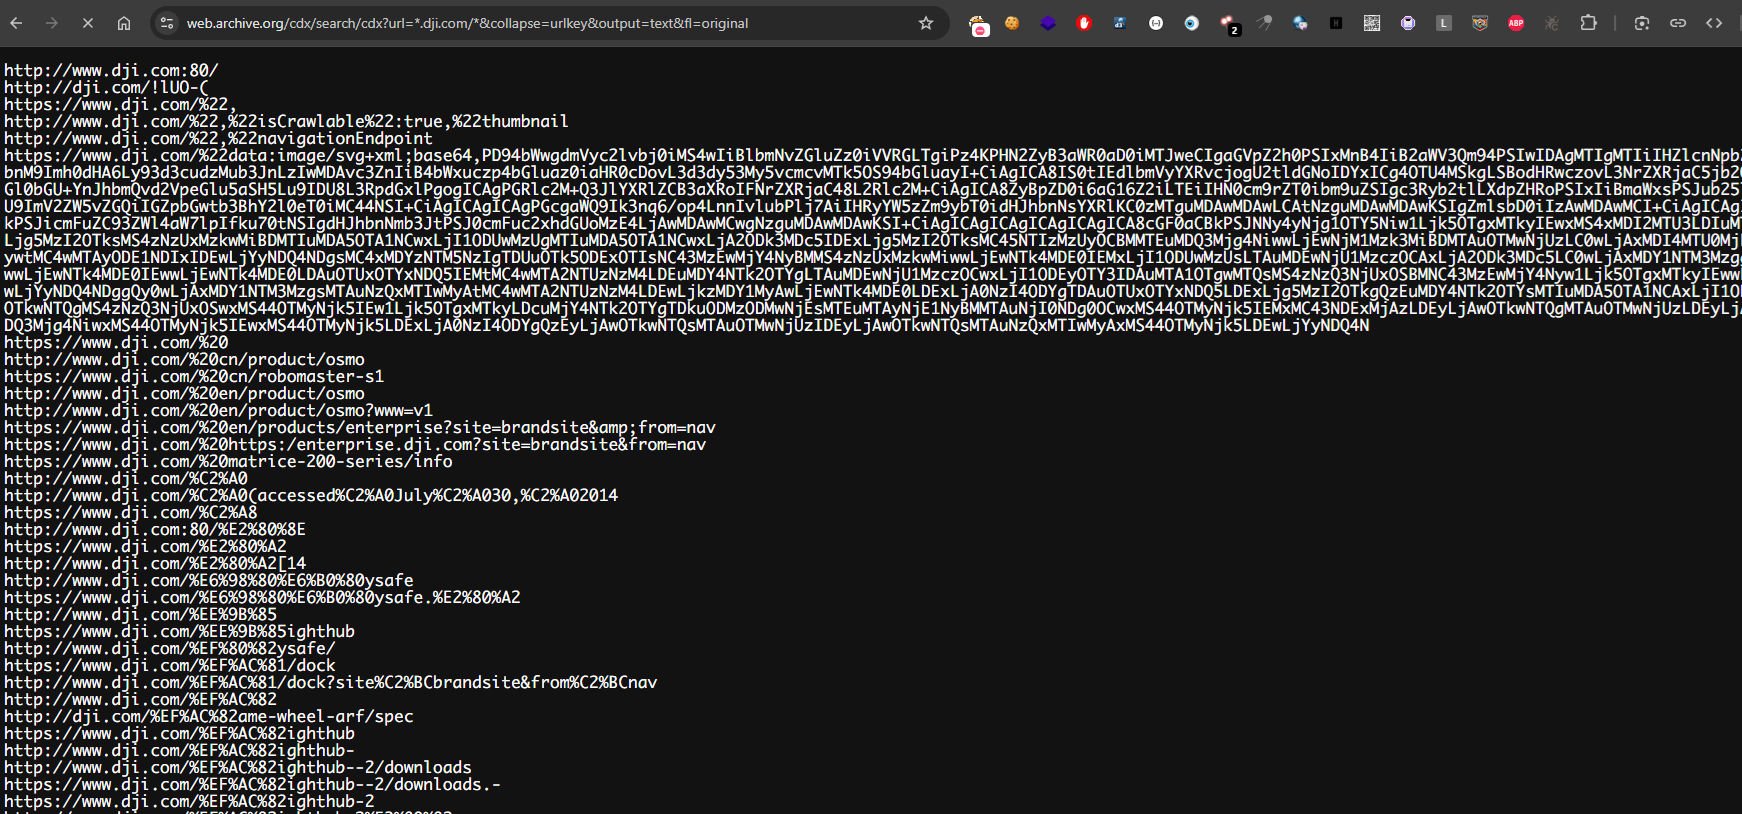Open the Extensions puzzle-piece menu
Image resolution: width=1742 pixels, height=814 pixels.
point(1588,23)
